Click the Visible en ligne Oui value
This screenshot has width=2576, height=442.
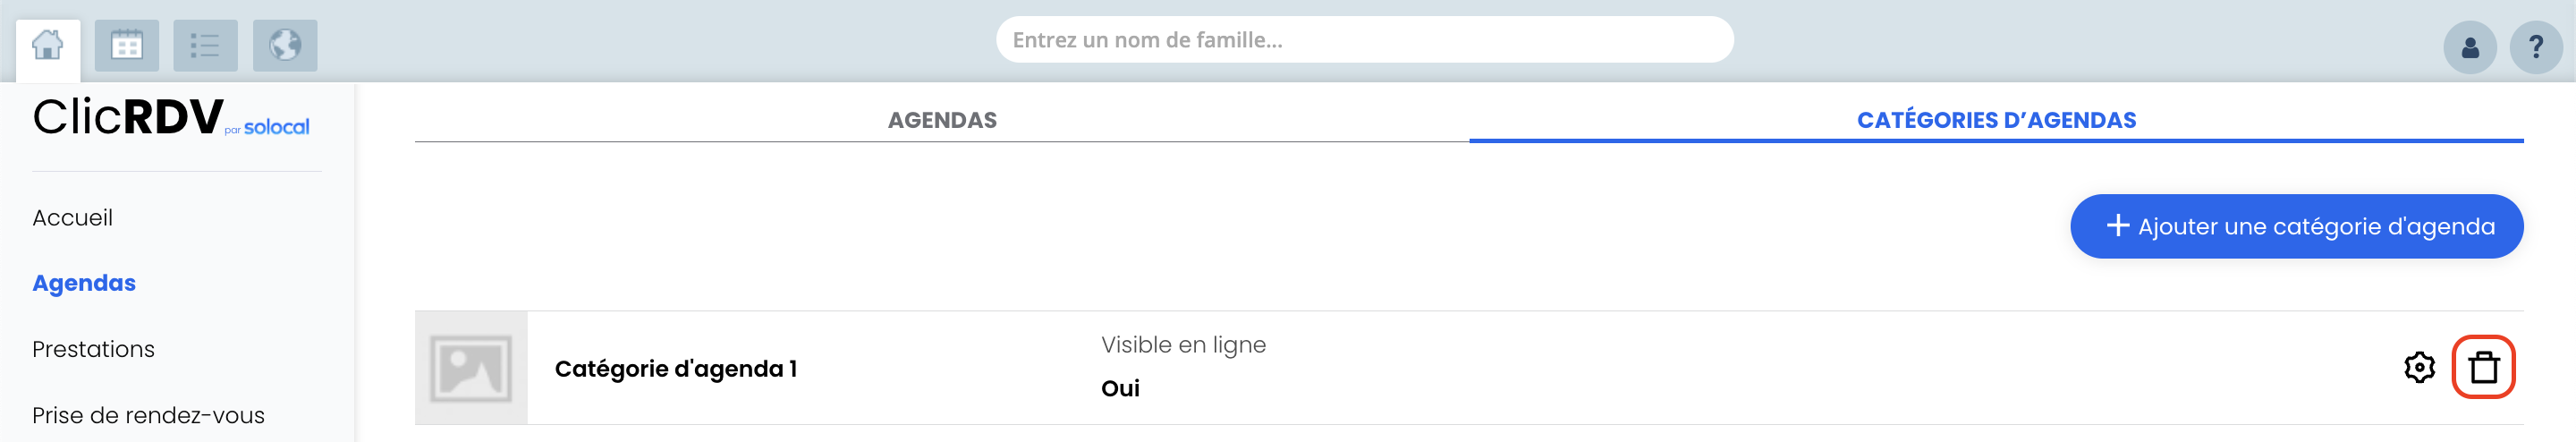1120,389
